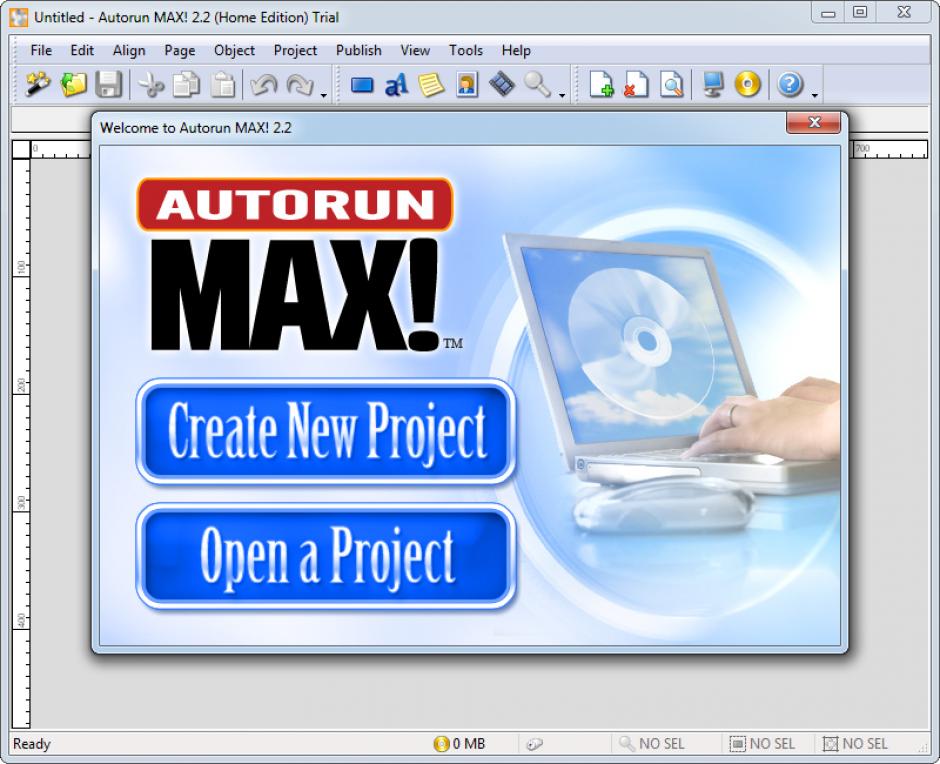Click the cut scissors icon

(151, 84)
